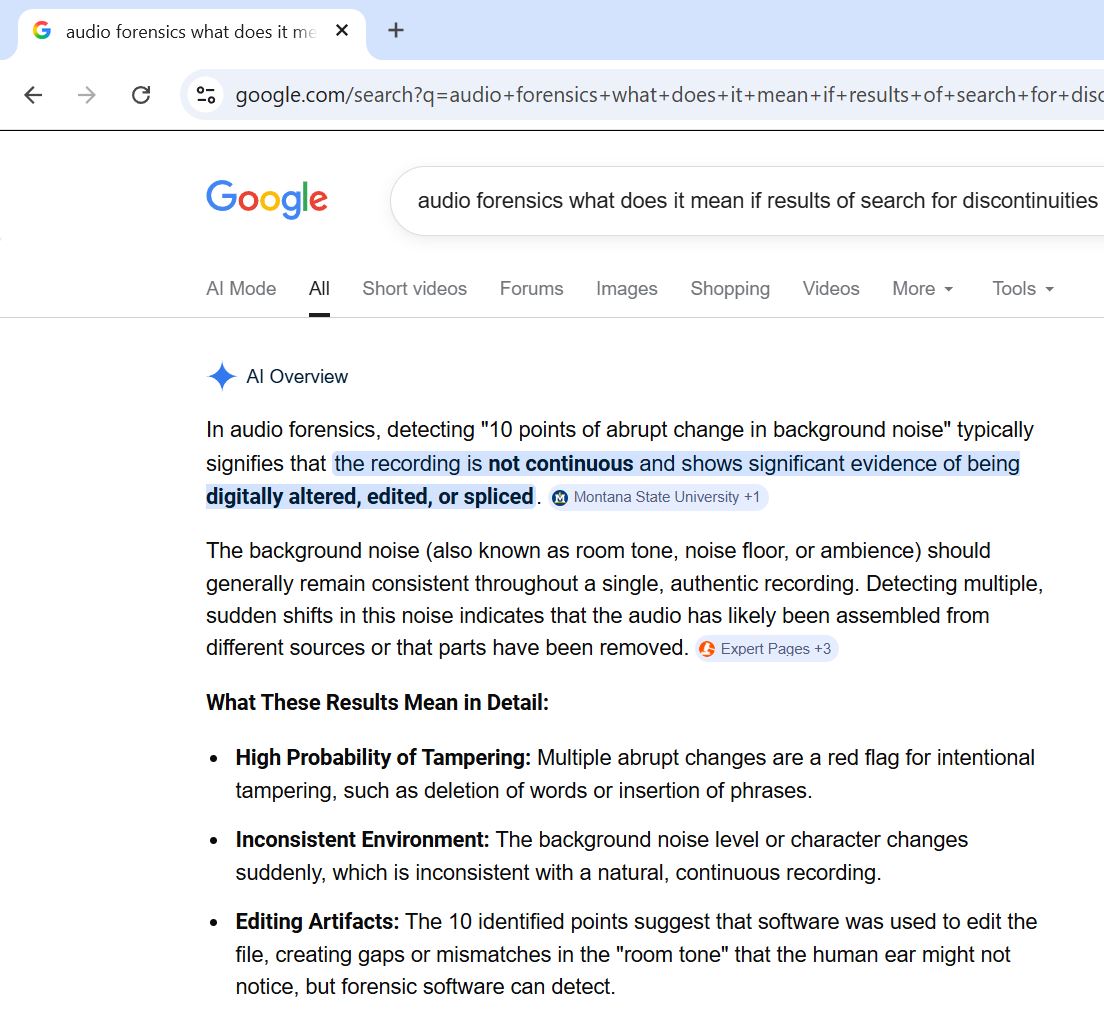Expand the More search filters dropdown
This screenshot has width=1104, height=1017.
click(x=922, y=289)
